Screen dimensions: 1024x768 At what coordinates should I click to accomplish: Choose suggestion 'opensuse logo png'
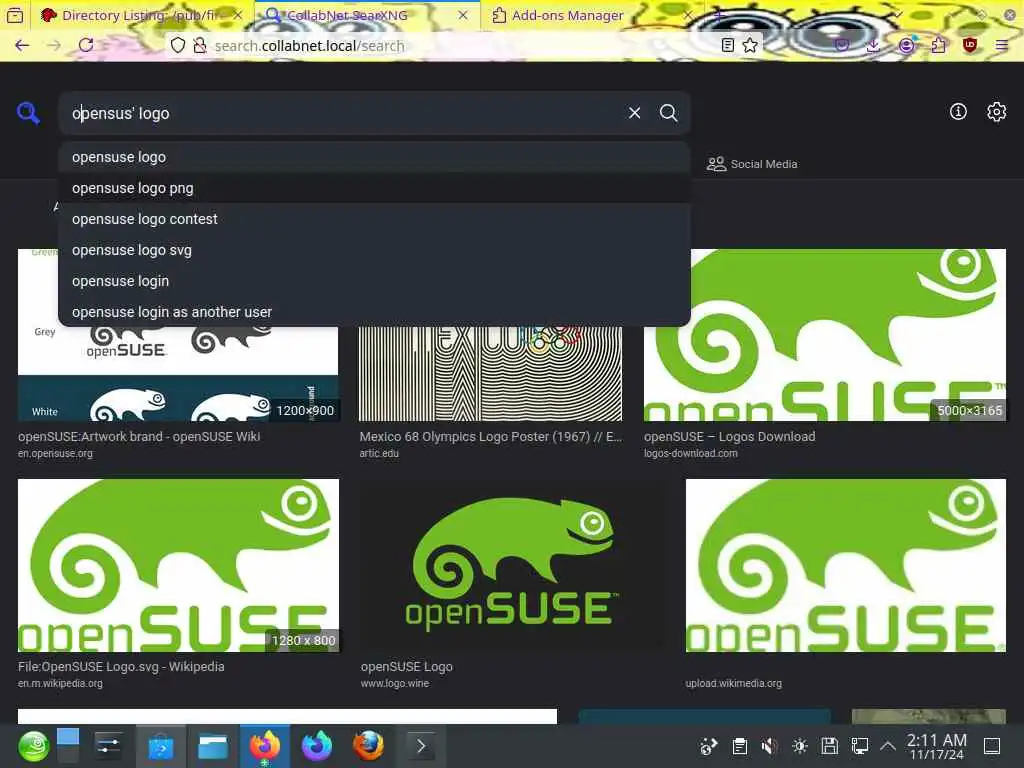tap(374, 188)
